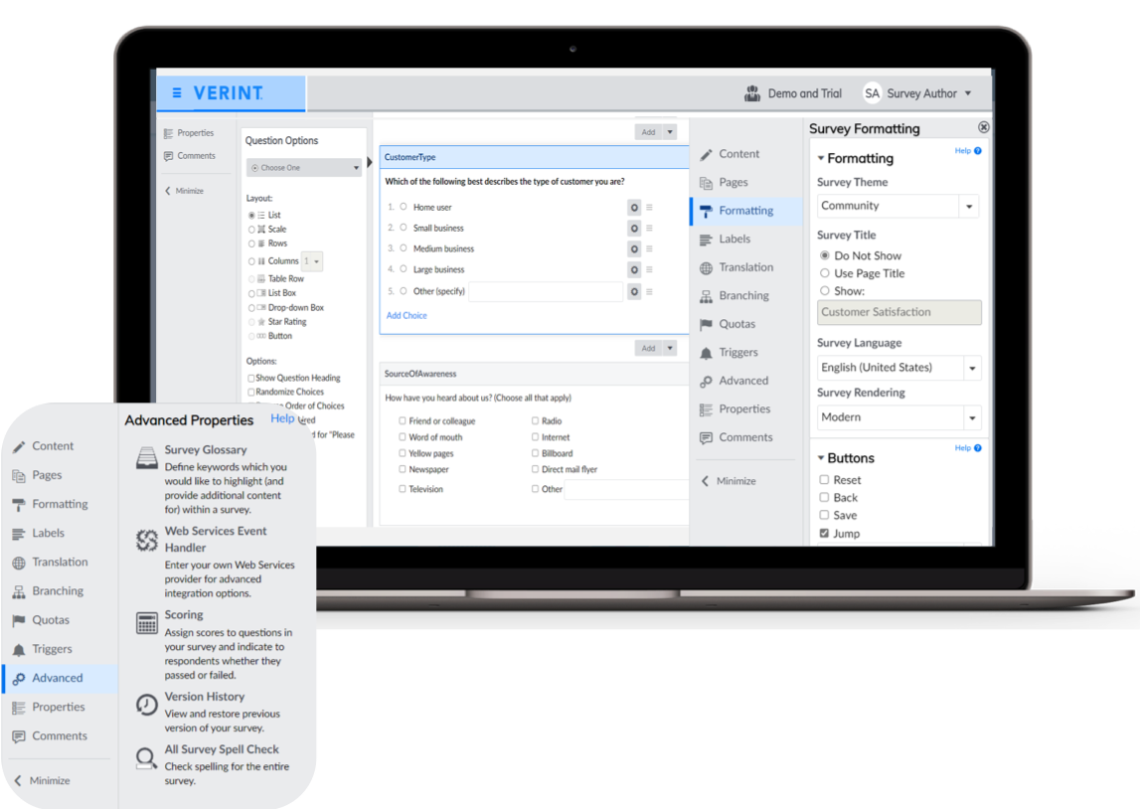Expand the Survey Language dropdown
Screen dimensions: 1140x809
(x=970, y=368)
